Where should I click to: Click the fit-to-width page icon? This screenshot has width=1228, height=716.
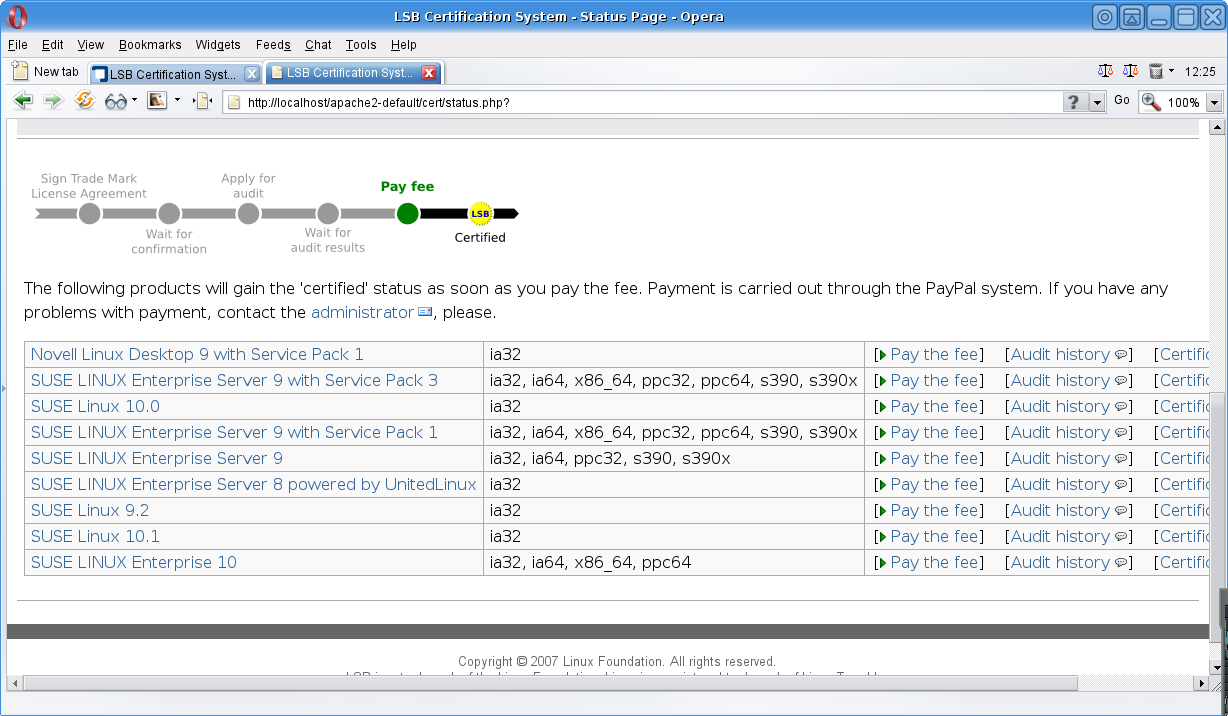point(203,101)
